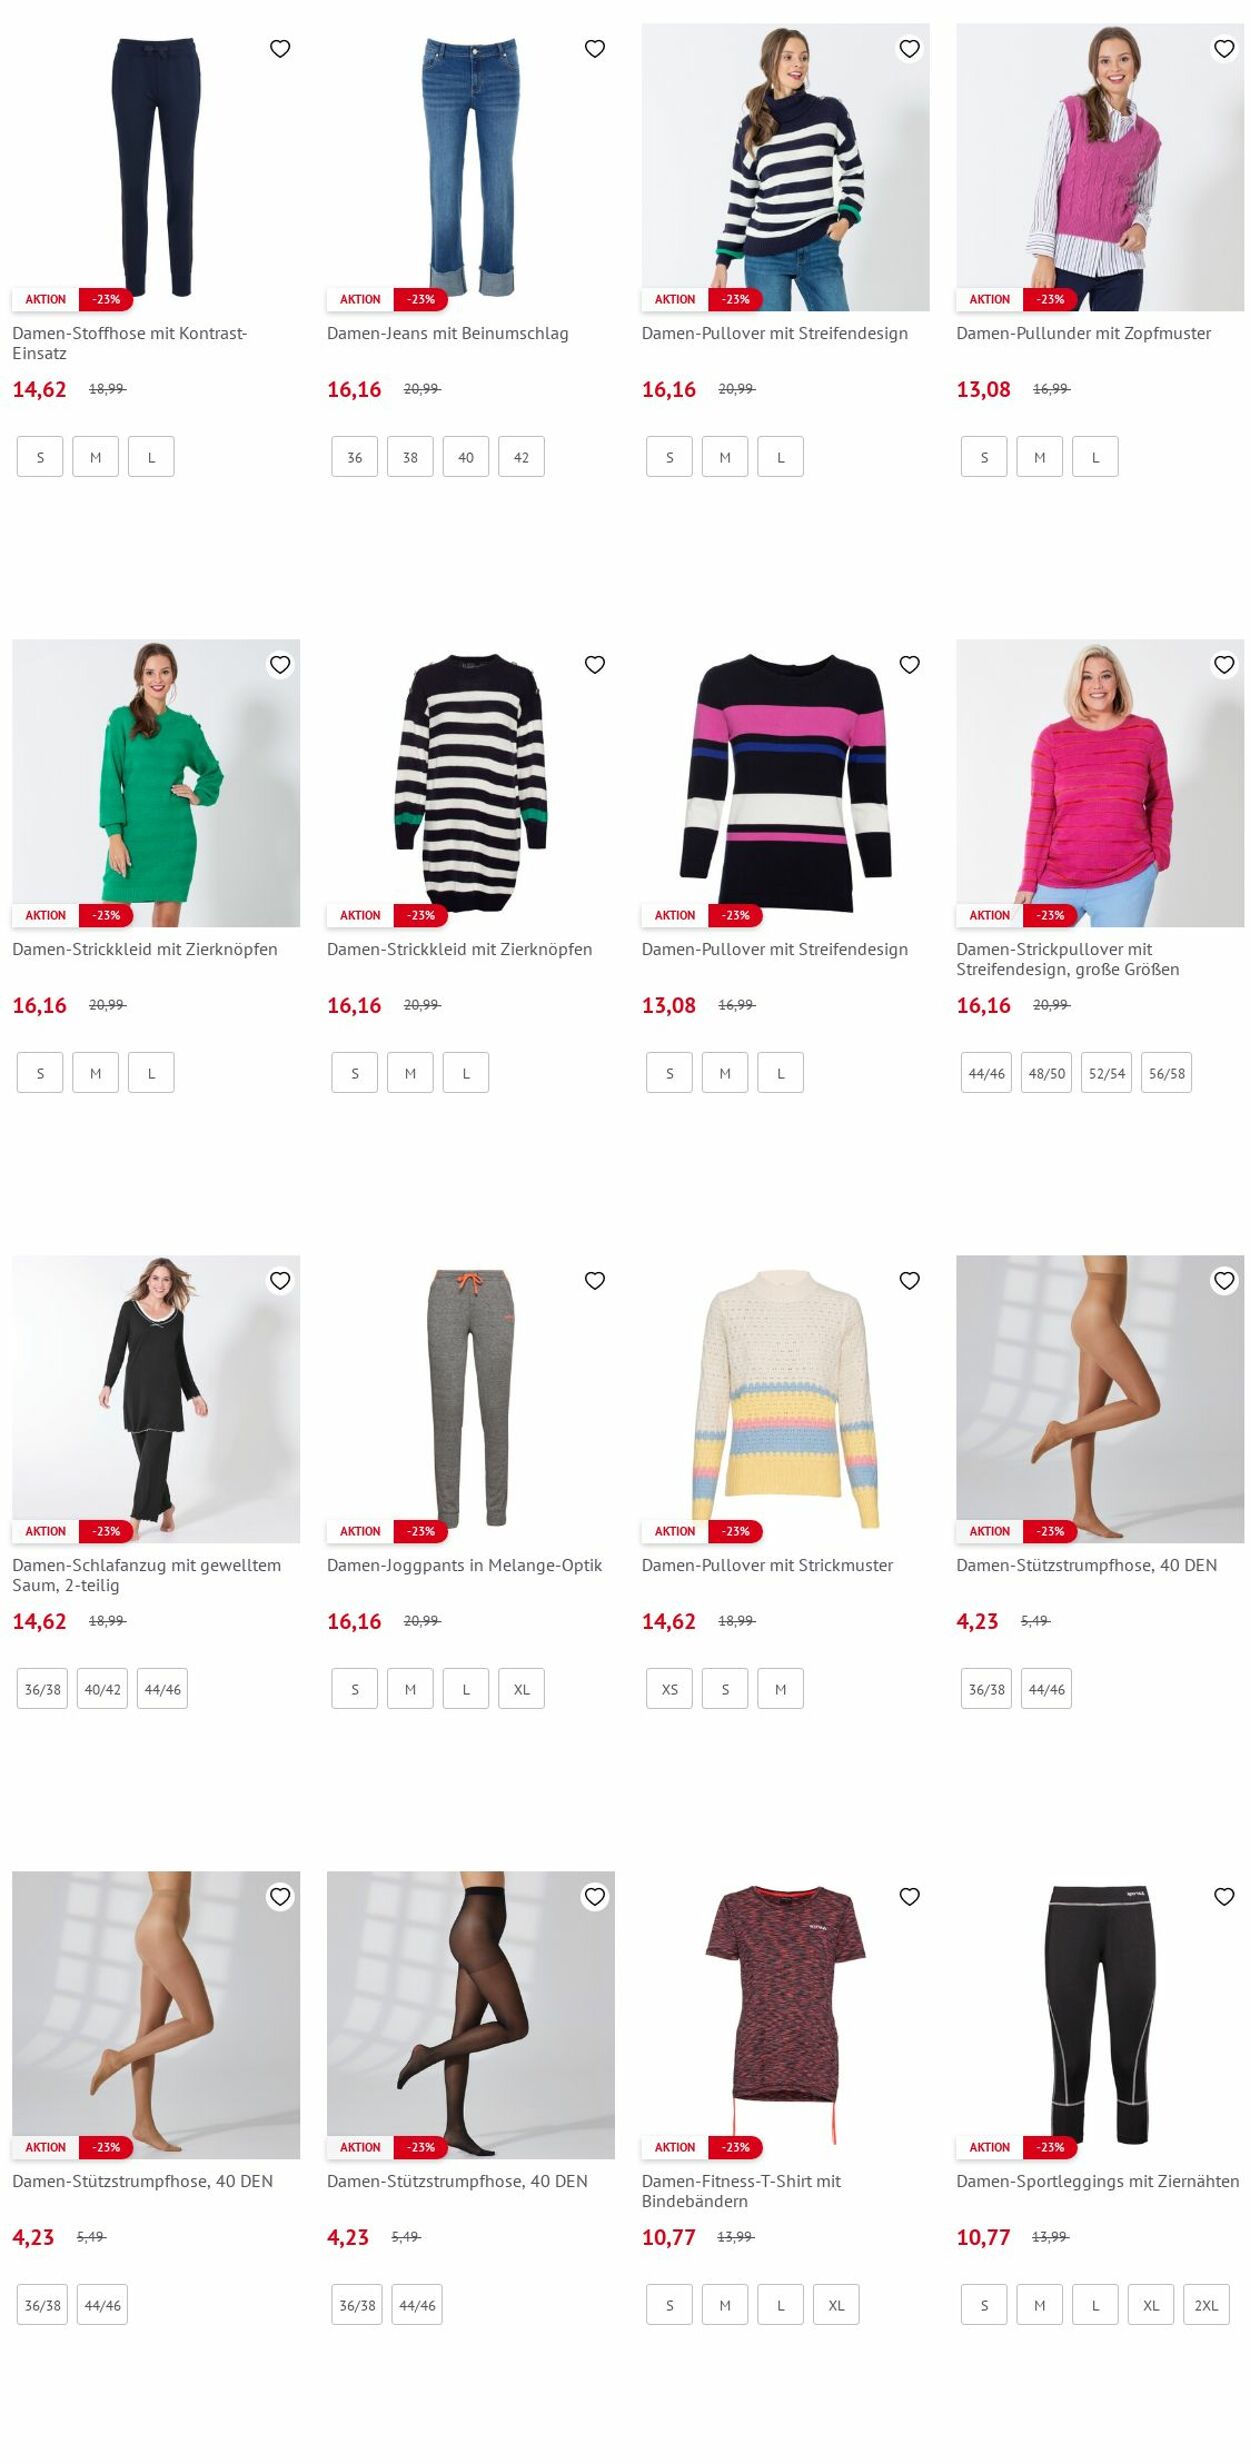View striped Damen-Strickkleid product image
This screenshot has width=1250, height=2464.
coord(471,783)
